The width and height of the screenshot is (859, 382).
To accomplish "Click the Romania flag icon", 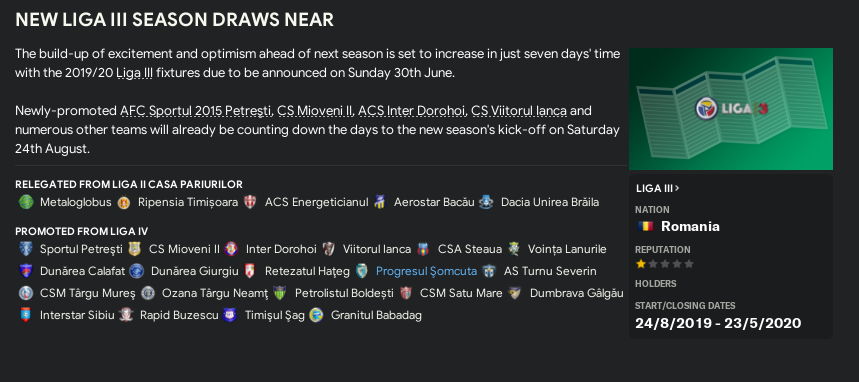I will [x=645, y=226].
